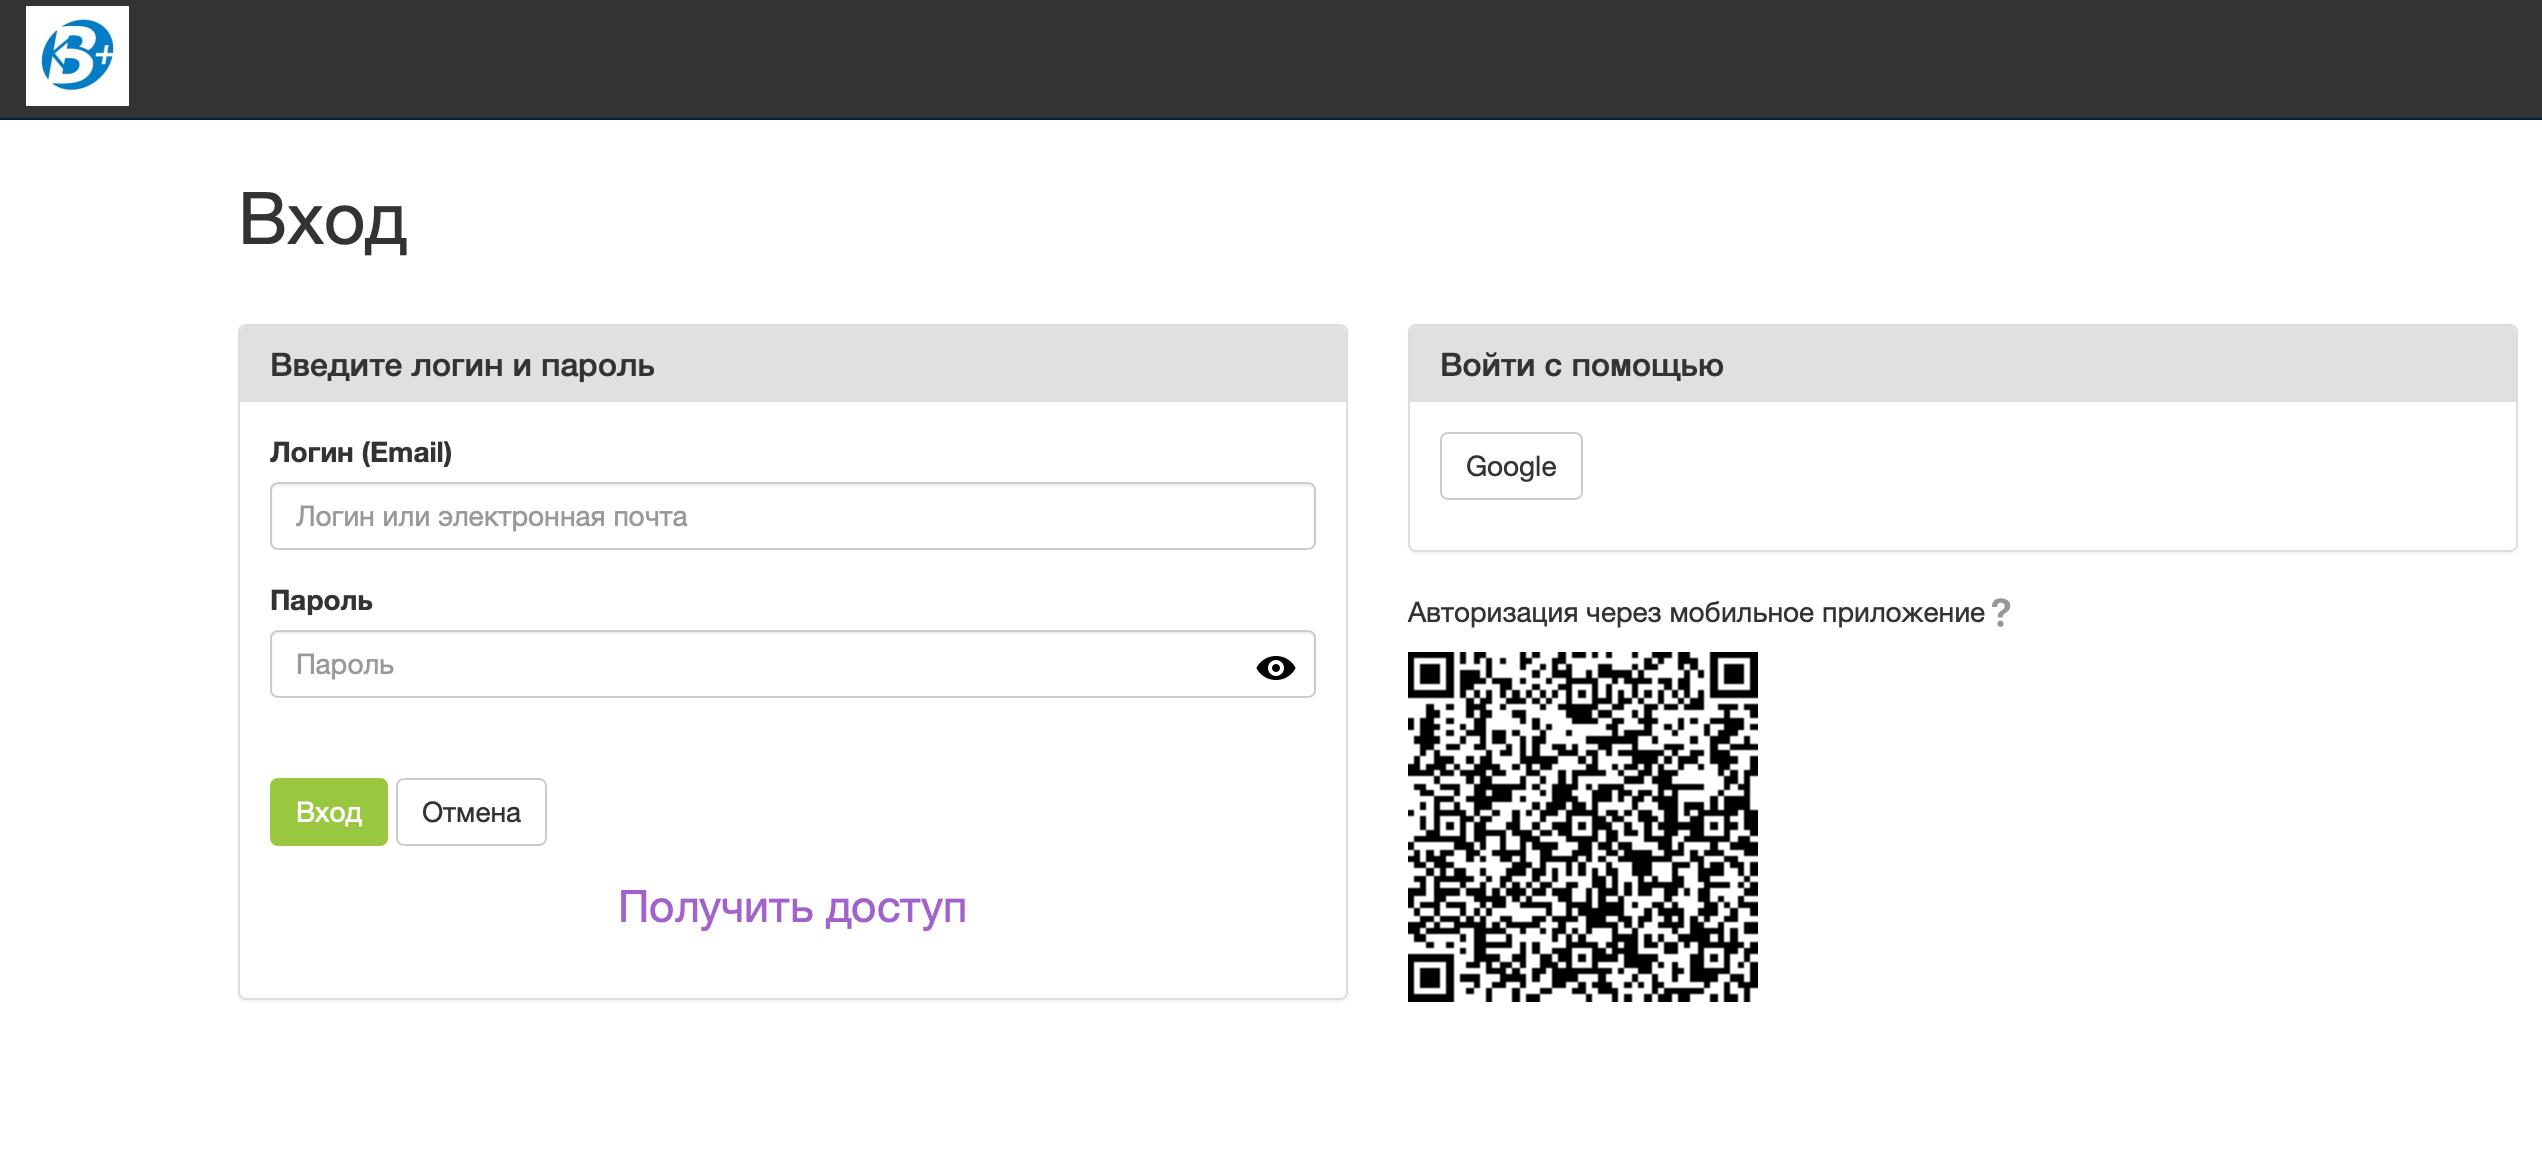Click the Введите логин и пароль header

[x=462, y=365]
